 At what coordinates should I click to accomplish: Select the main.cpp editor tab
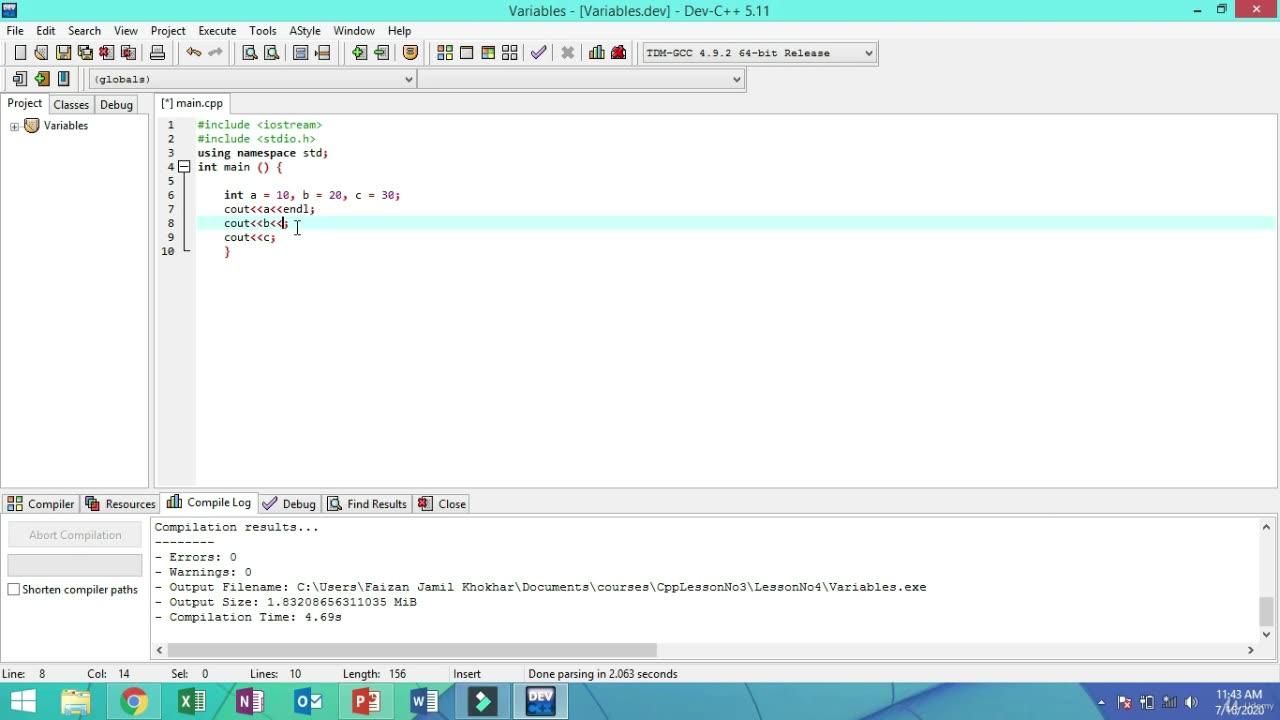[192, 103]
